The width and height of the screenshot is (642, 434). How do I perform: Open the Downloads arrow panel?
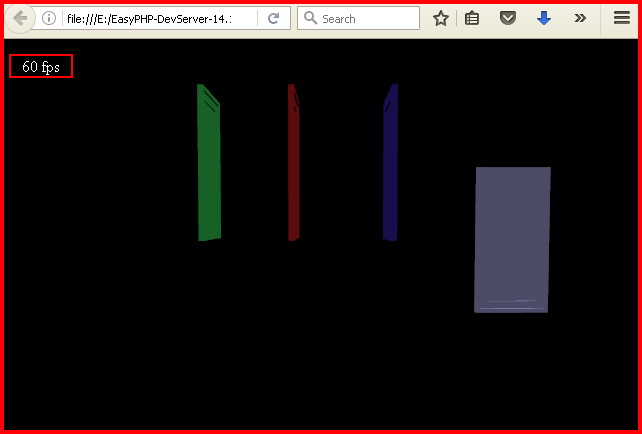coord(544,18)
